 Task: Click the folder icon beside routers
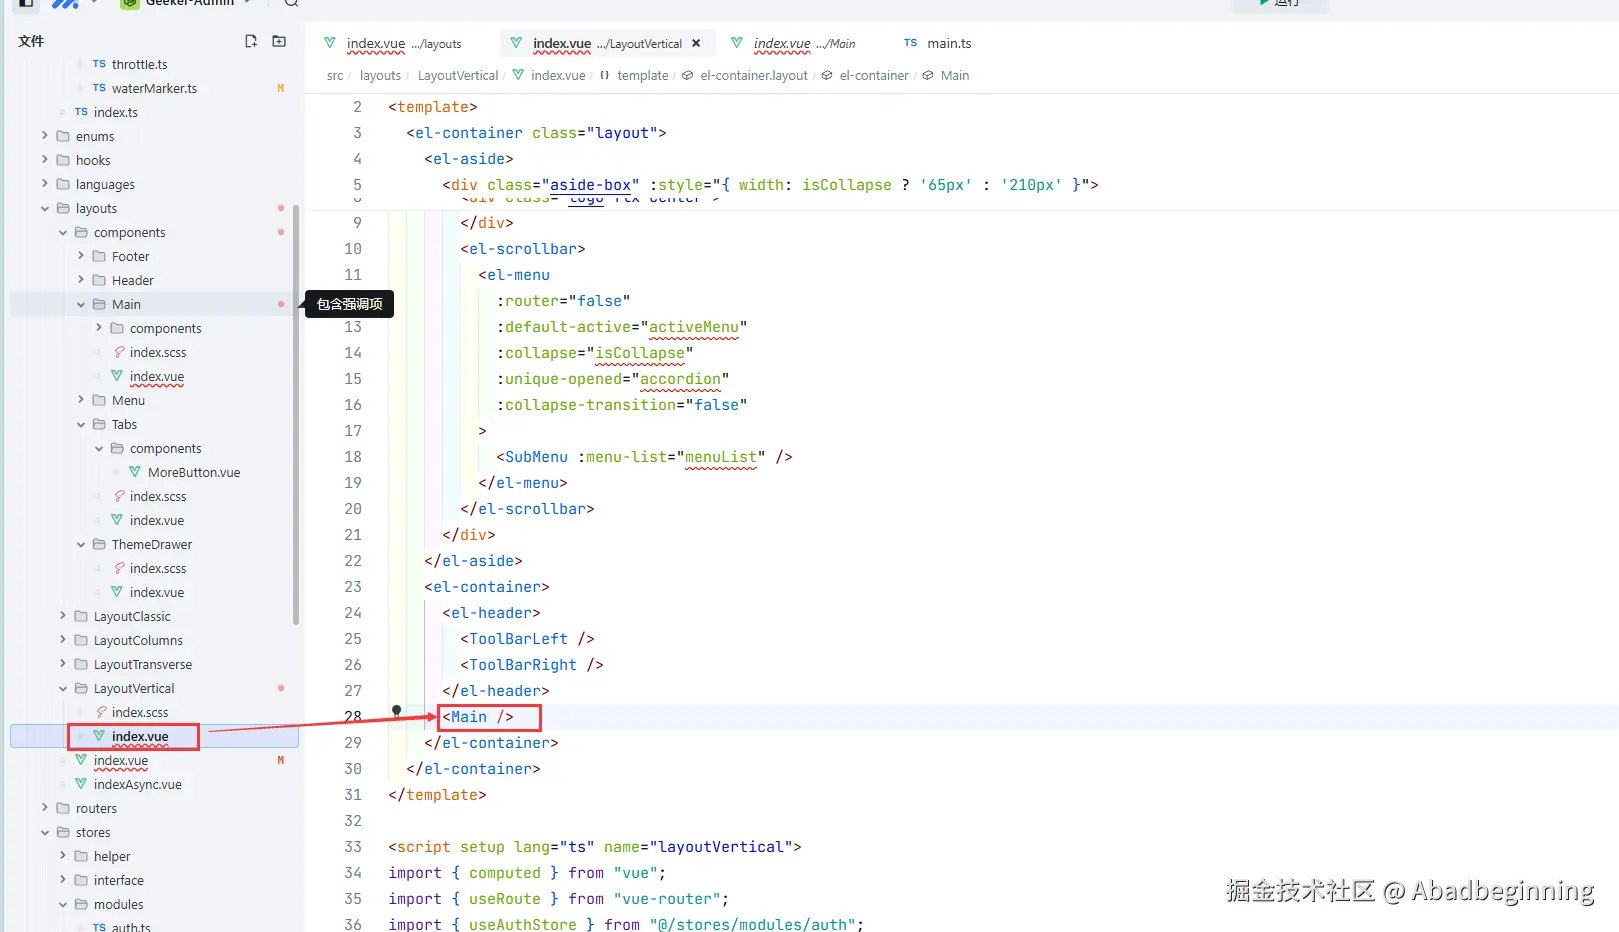pos(63,808)
